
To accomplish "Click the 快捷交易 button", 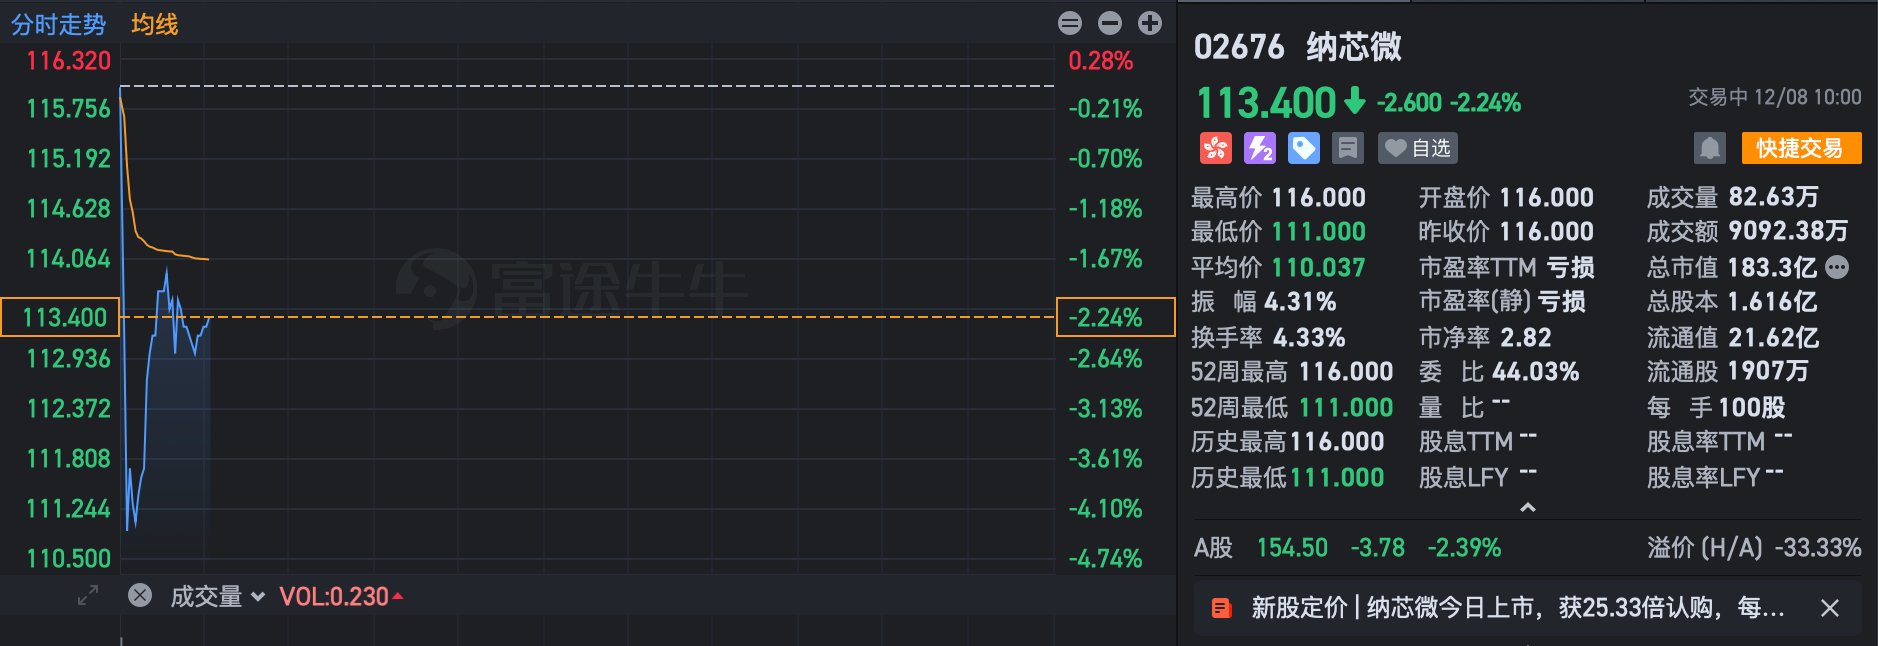I will (x=1801, y=147).
